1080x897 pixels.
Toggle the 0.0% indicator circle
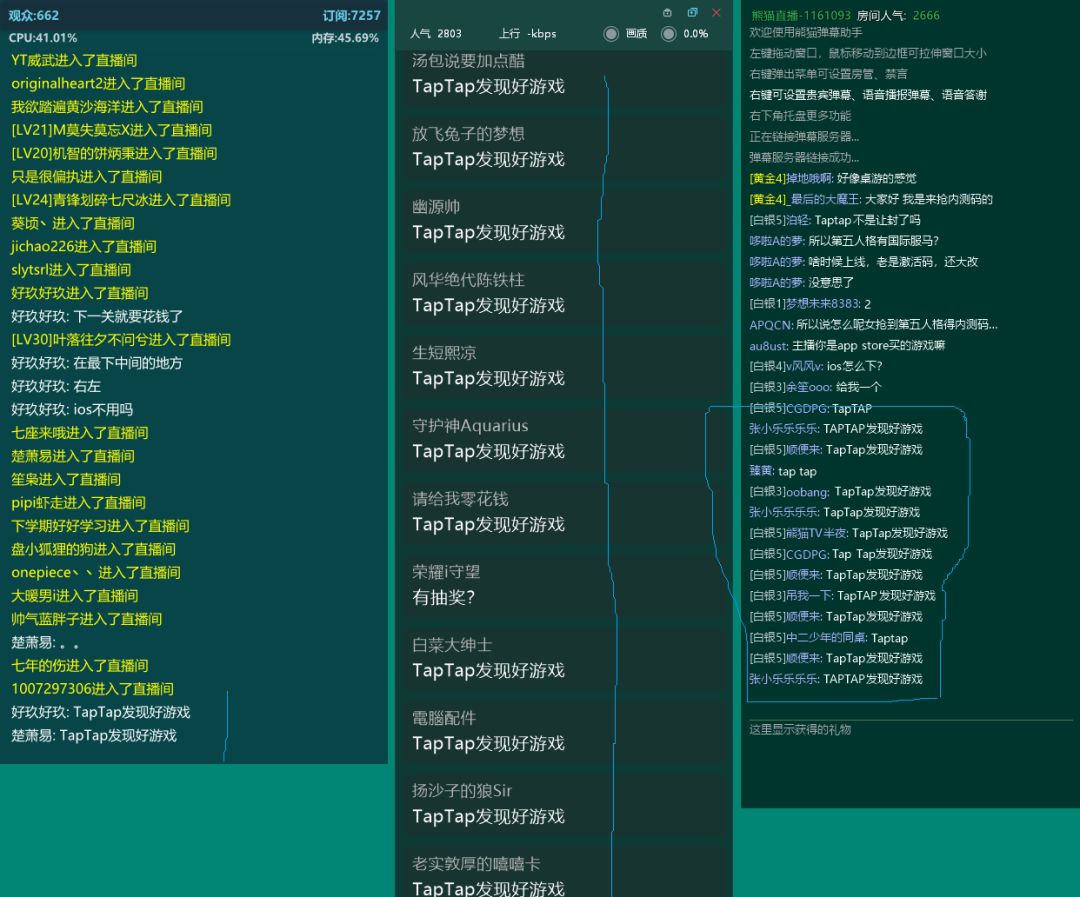[x=668, y=34]
